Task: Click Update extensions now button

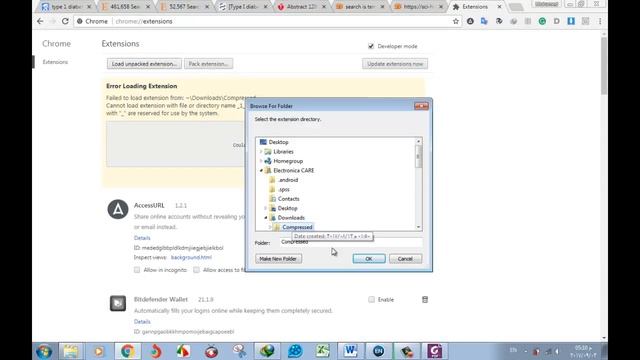Action: pyautogui.click(x=395, y=64)
